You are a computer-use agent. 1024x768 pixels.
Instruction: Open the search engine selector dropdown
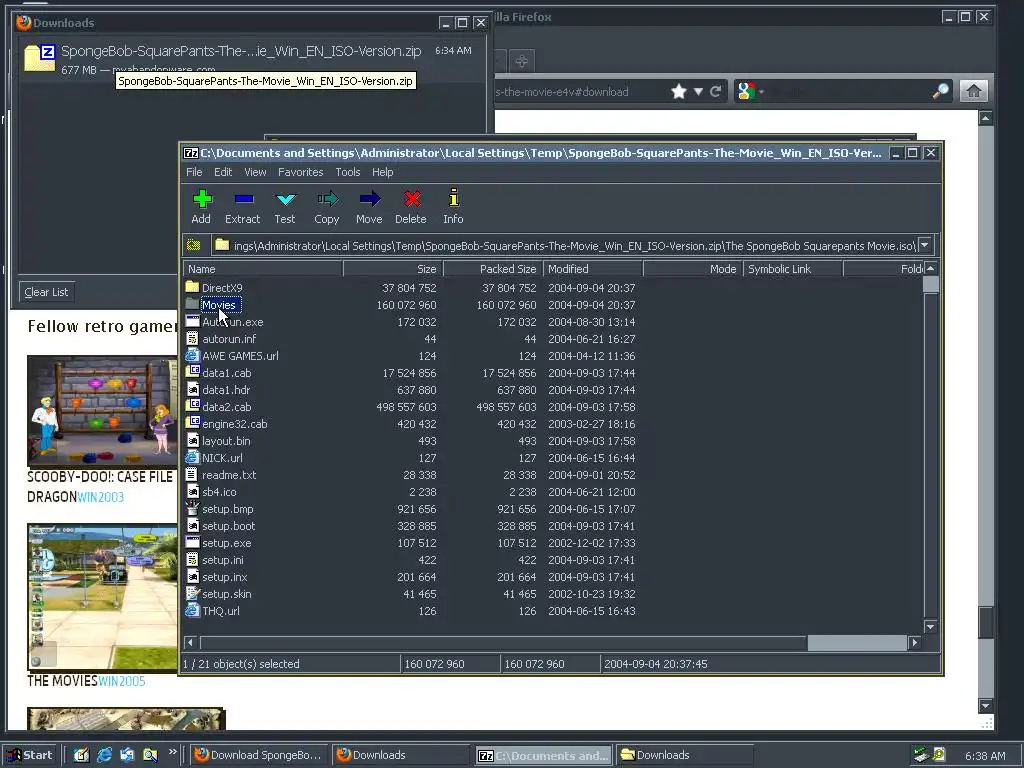pyautogui.click(x=749, y=91)
